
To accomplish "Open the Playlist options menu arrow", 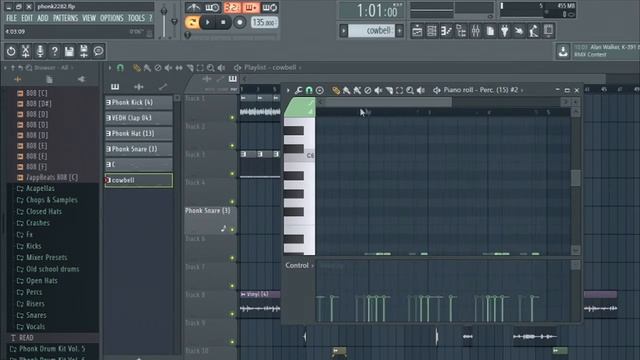I will [109, 68].
